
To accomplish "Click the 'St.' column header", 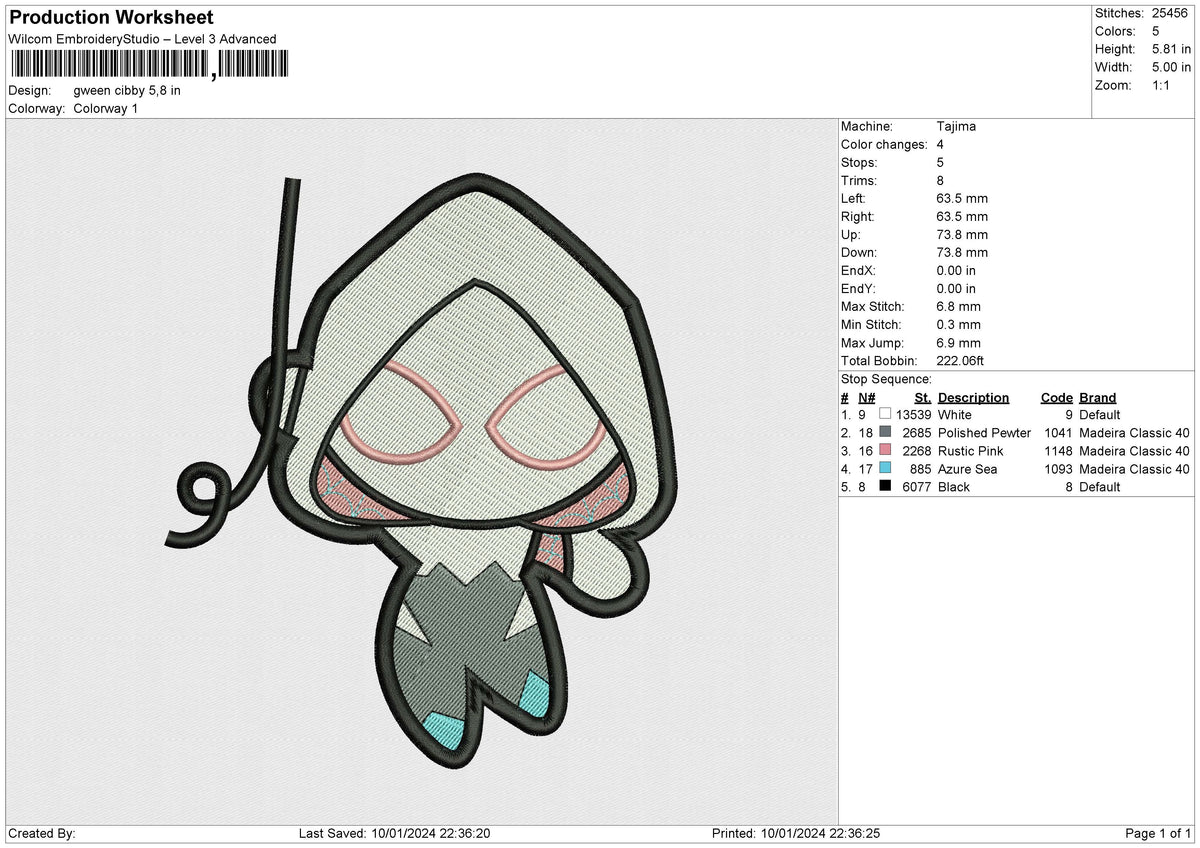I will tap(923, 397).
